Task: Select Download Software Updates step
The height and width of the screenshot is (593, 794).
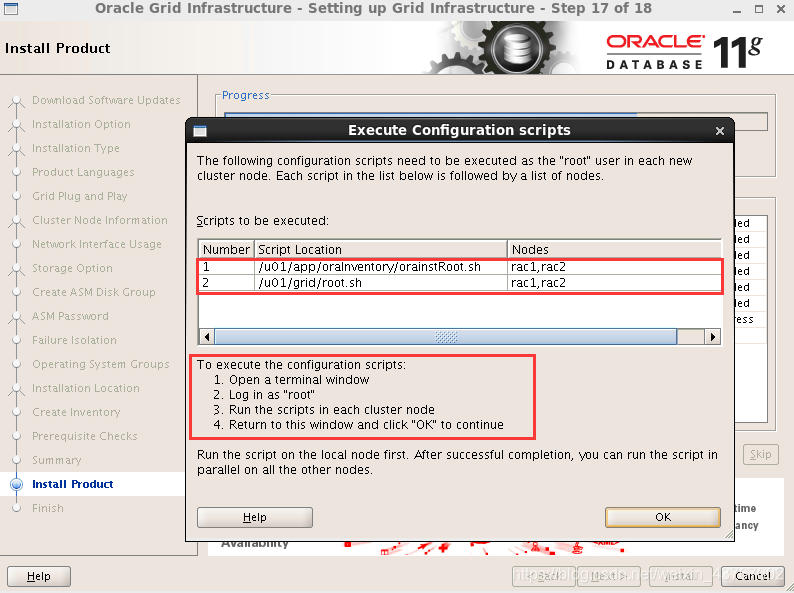Action: (106, 100)
